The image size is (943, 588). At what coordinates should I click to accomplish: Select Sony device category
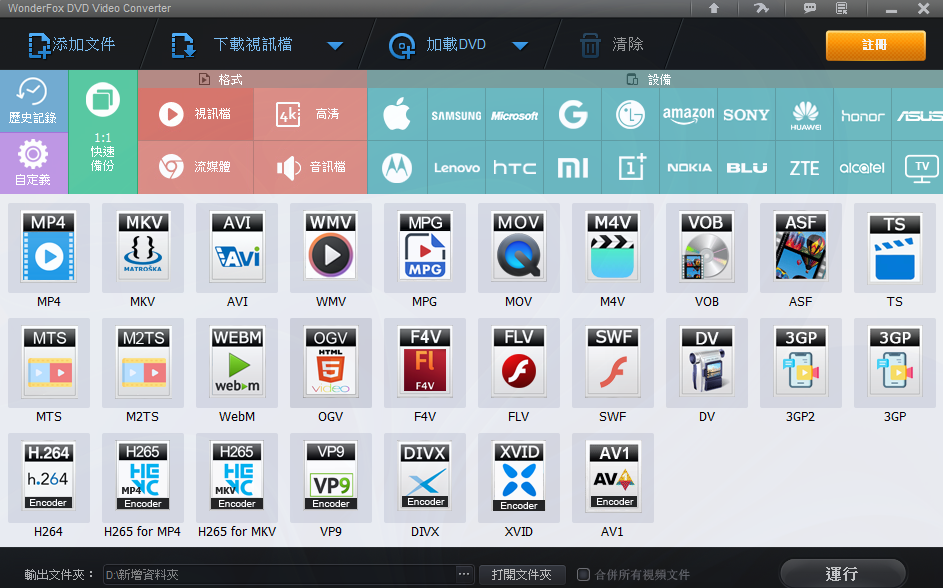(746, 114)
